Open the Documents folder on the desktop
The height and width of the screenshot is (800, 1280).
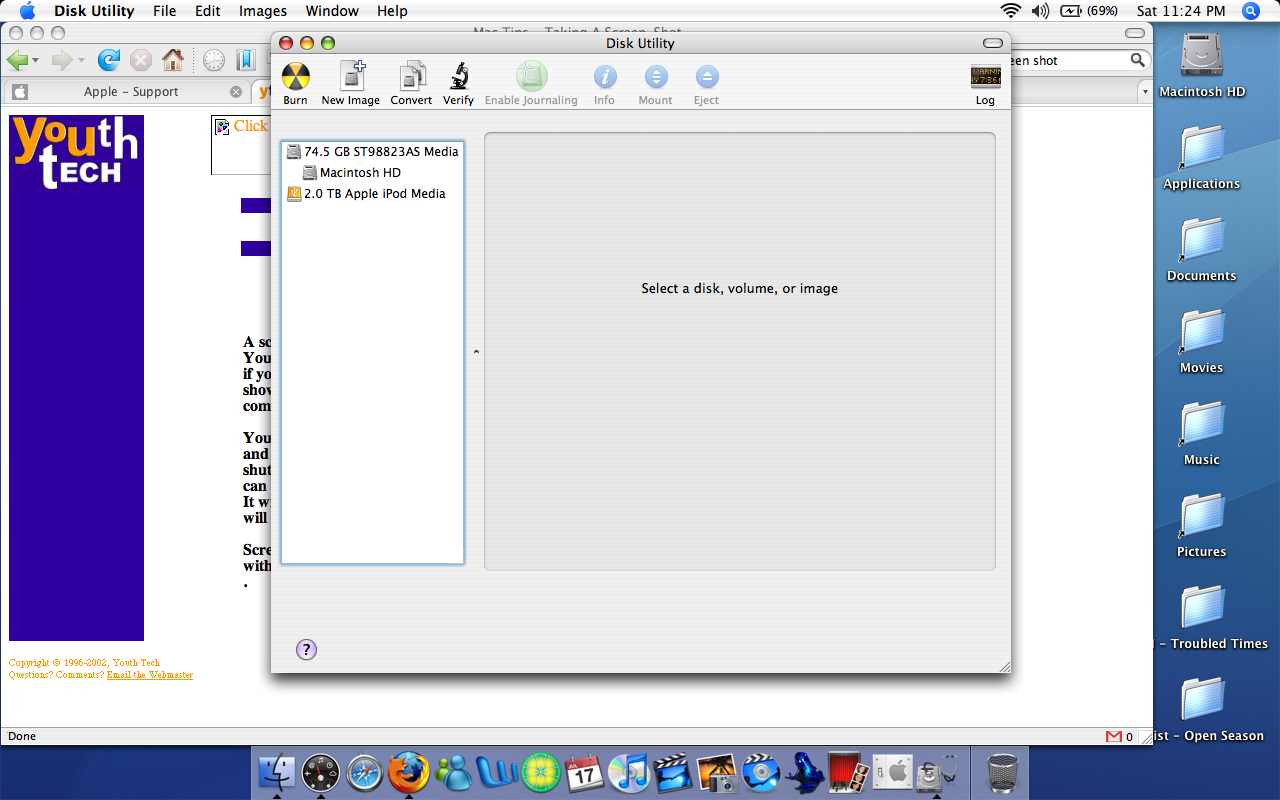tap(1202, 240)
